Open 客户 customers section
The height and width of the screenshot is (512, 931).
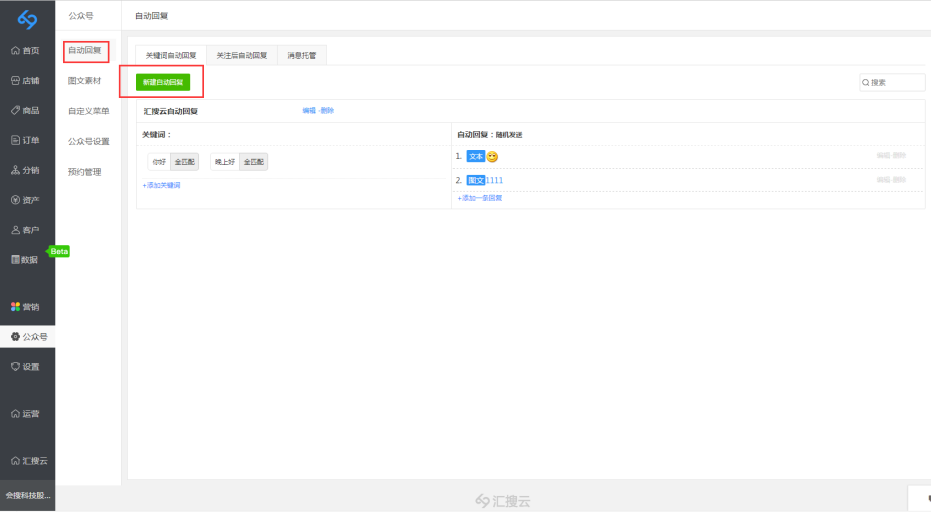click(26, 230)
